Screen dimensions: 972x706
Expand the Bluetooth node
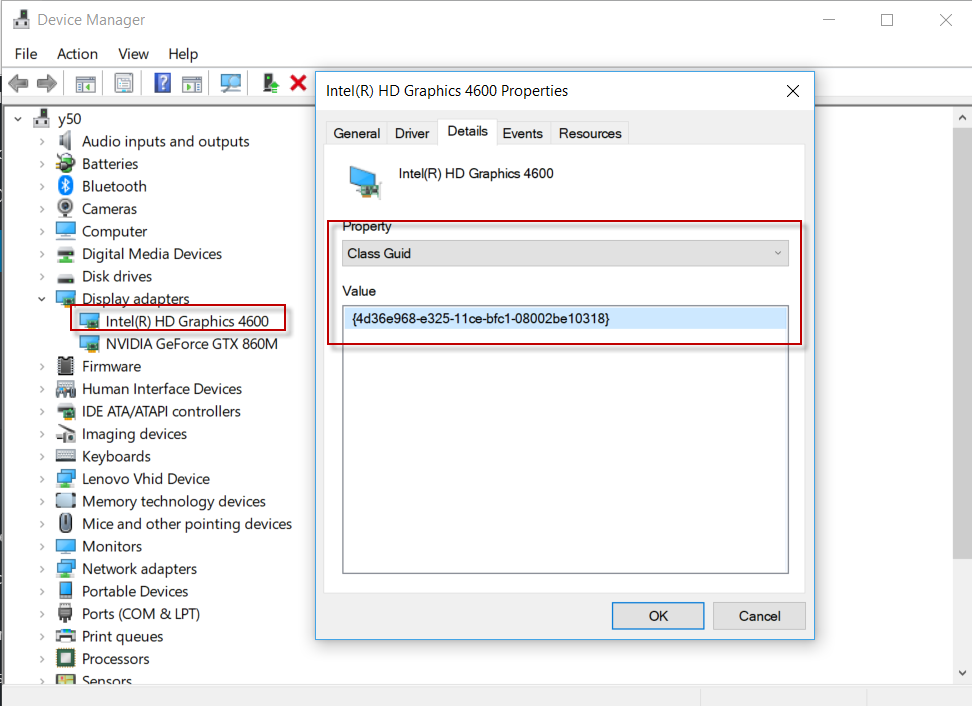(42, 186)
